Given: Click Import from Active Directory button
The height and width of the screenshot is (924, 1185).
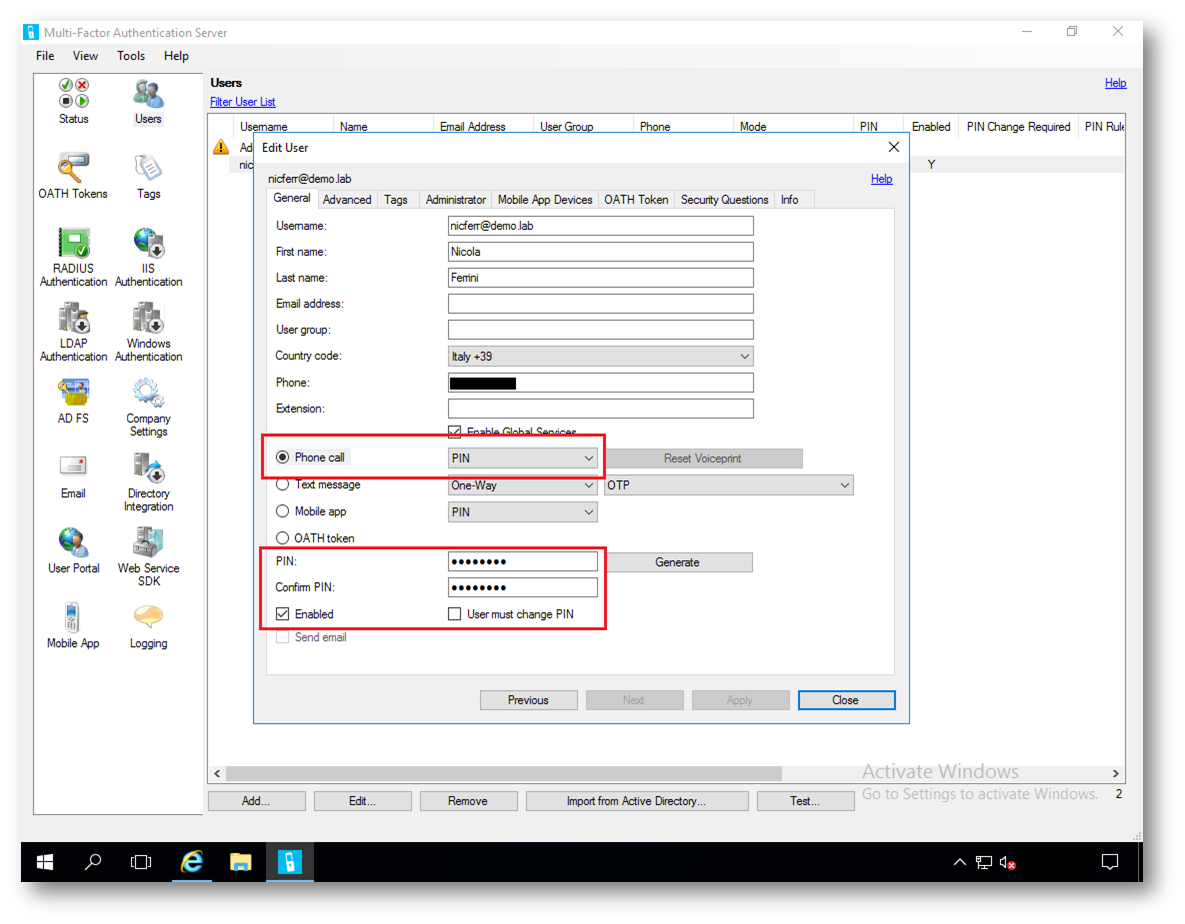Looking at the screenshot, I should click(x=637, y=801).
